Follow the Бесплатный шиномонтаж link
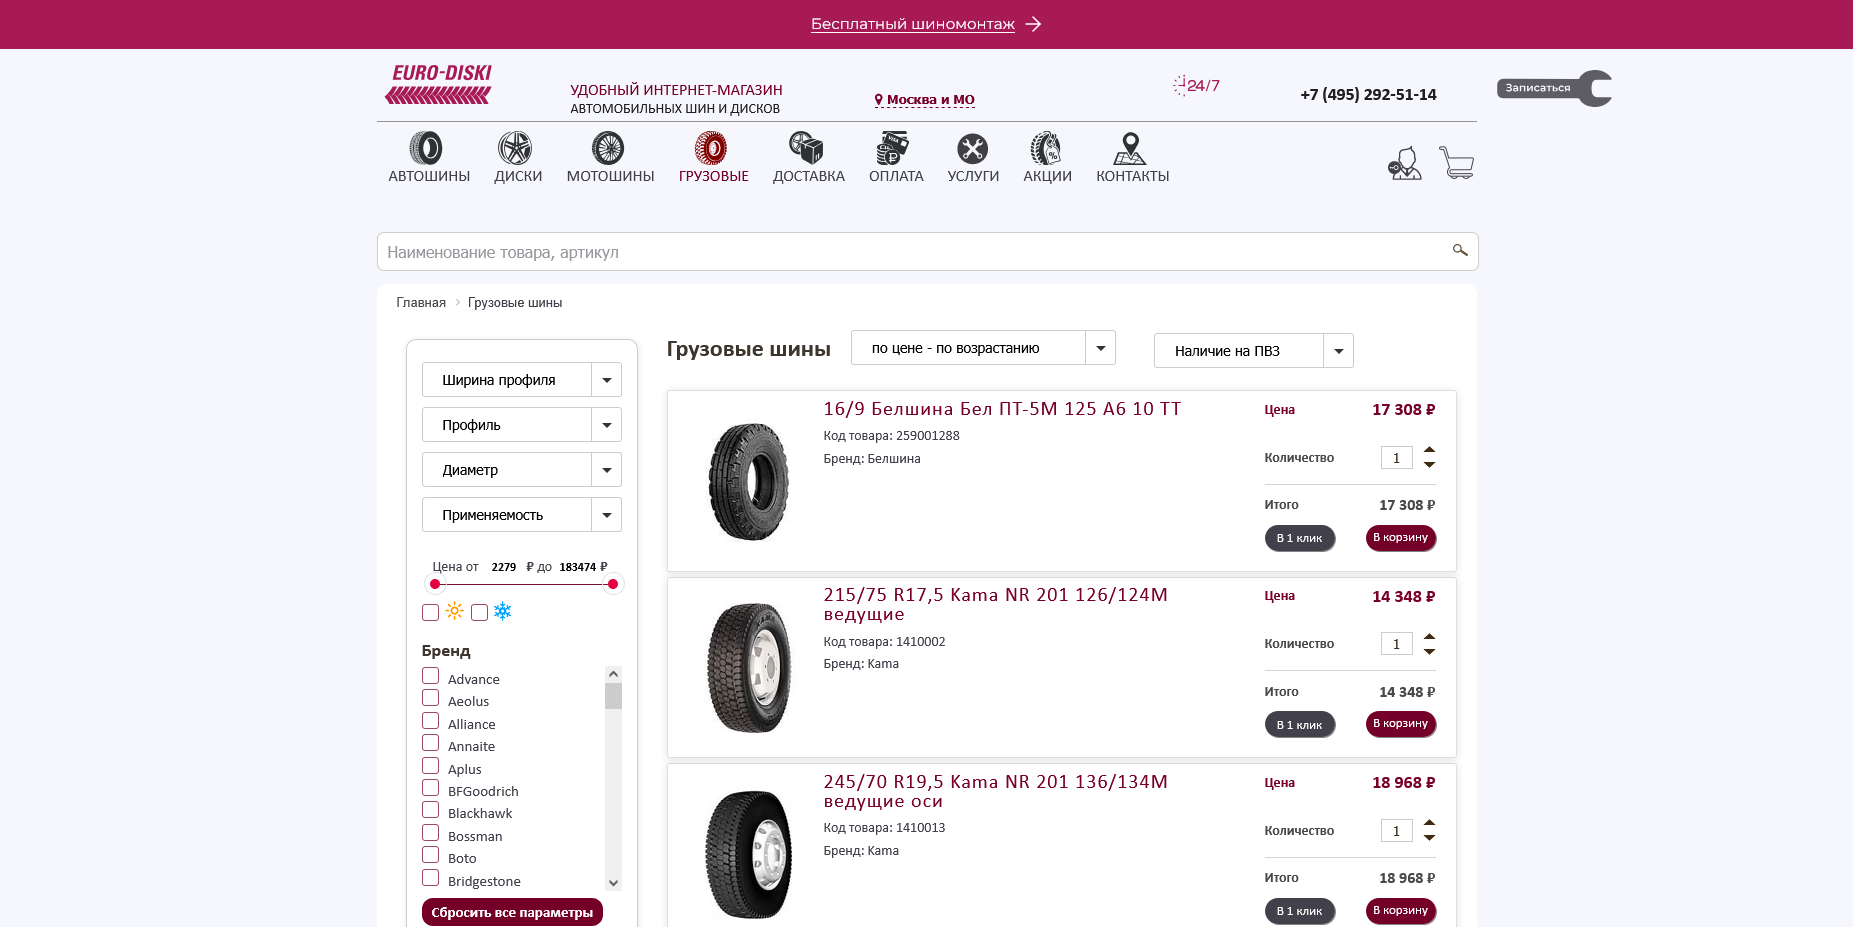 pyautogui.click(x=913, y=24)
